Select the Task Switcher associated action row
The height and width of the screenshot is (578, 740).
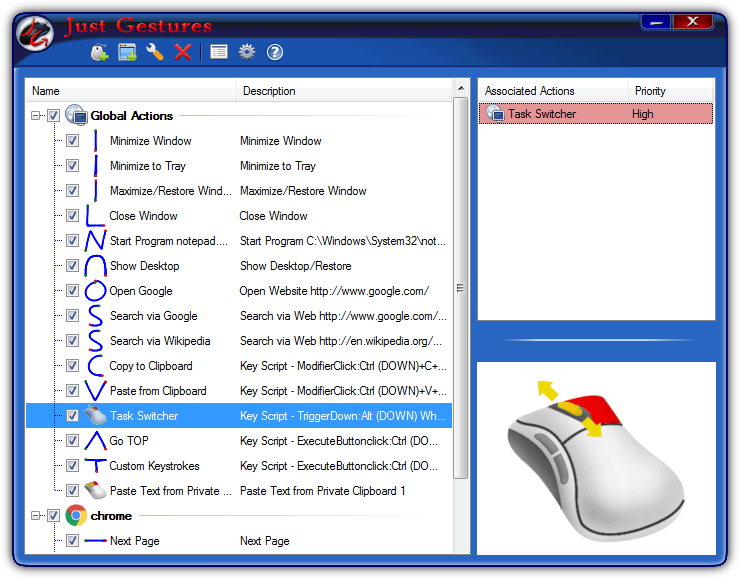click(596, 114)
